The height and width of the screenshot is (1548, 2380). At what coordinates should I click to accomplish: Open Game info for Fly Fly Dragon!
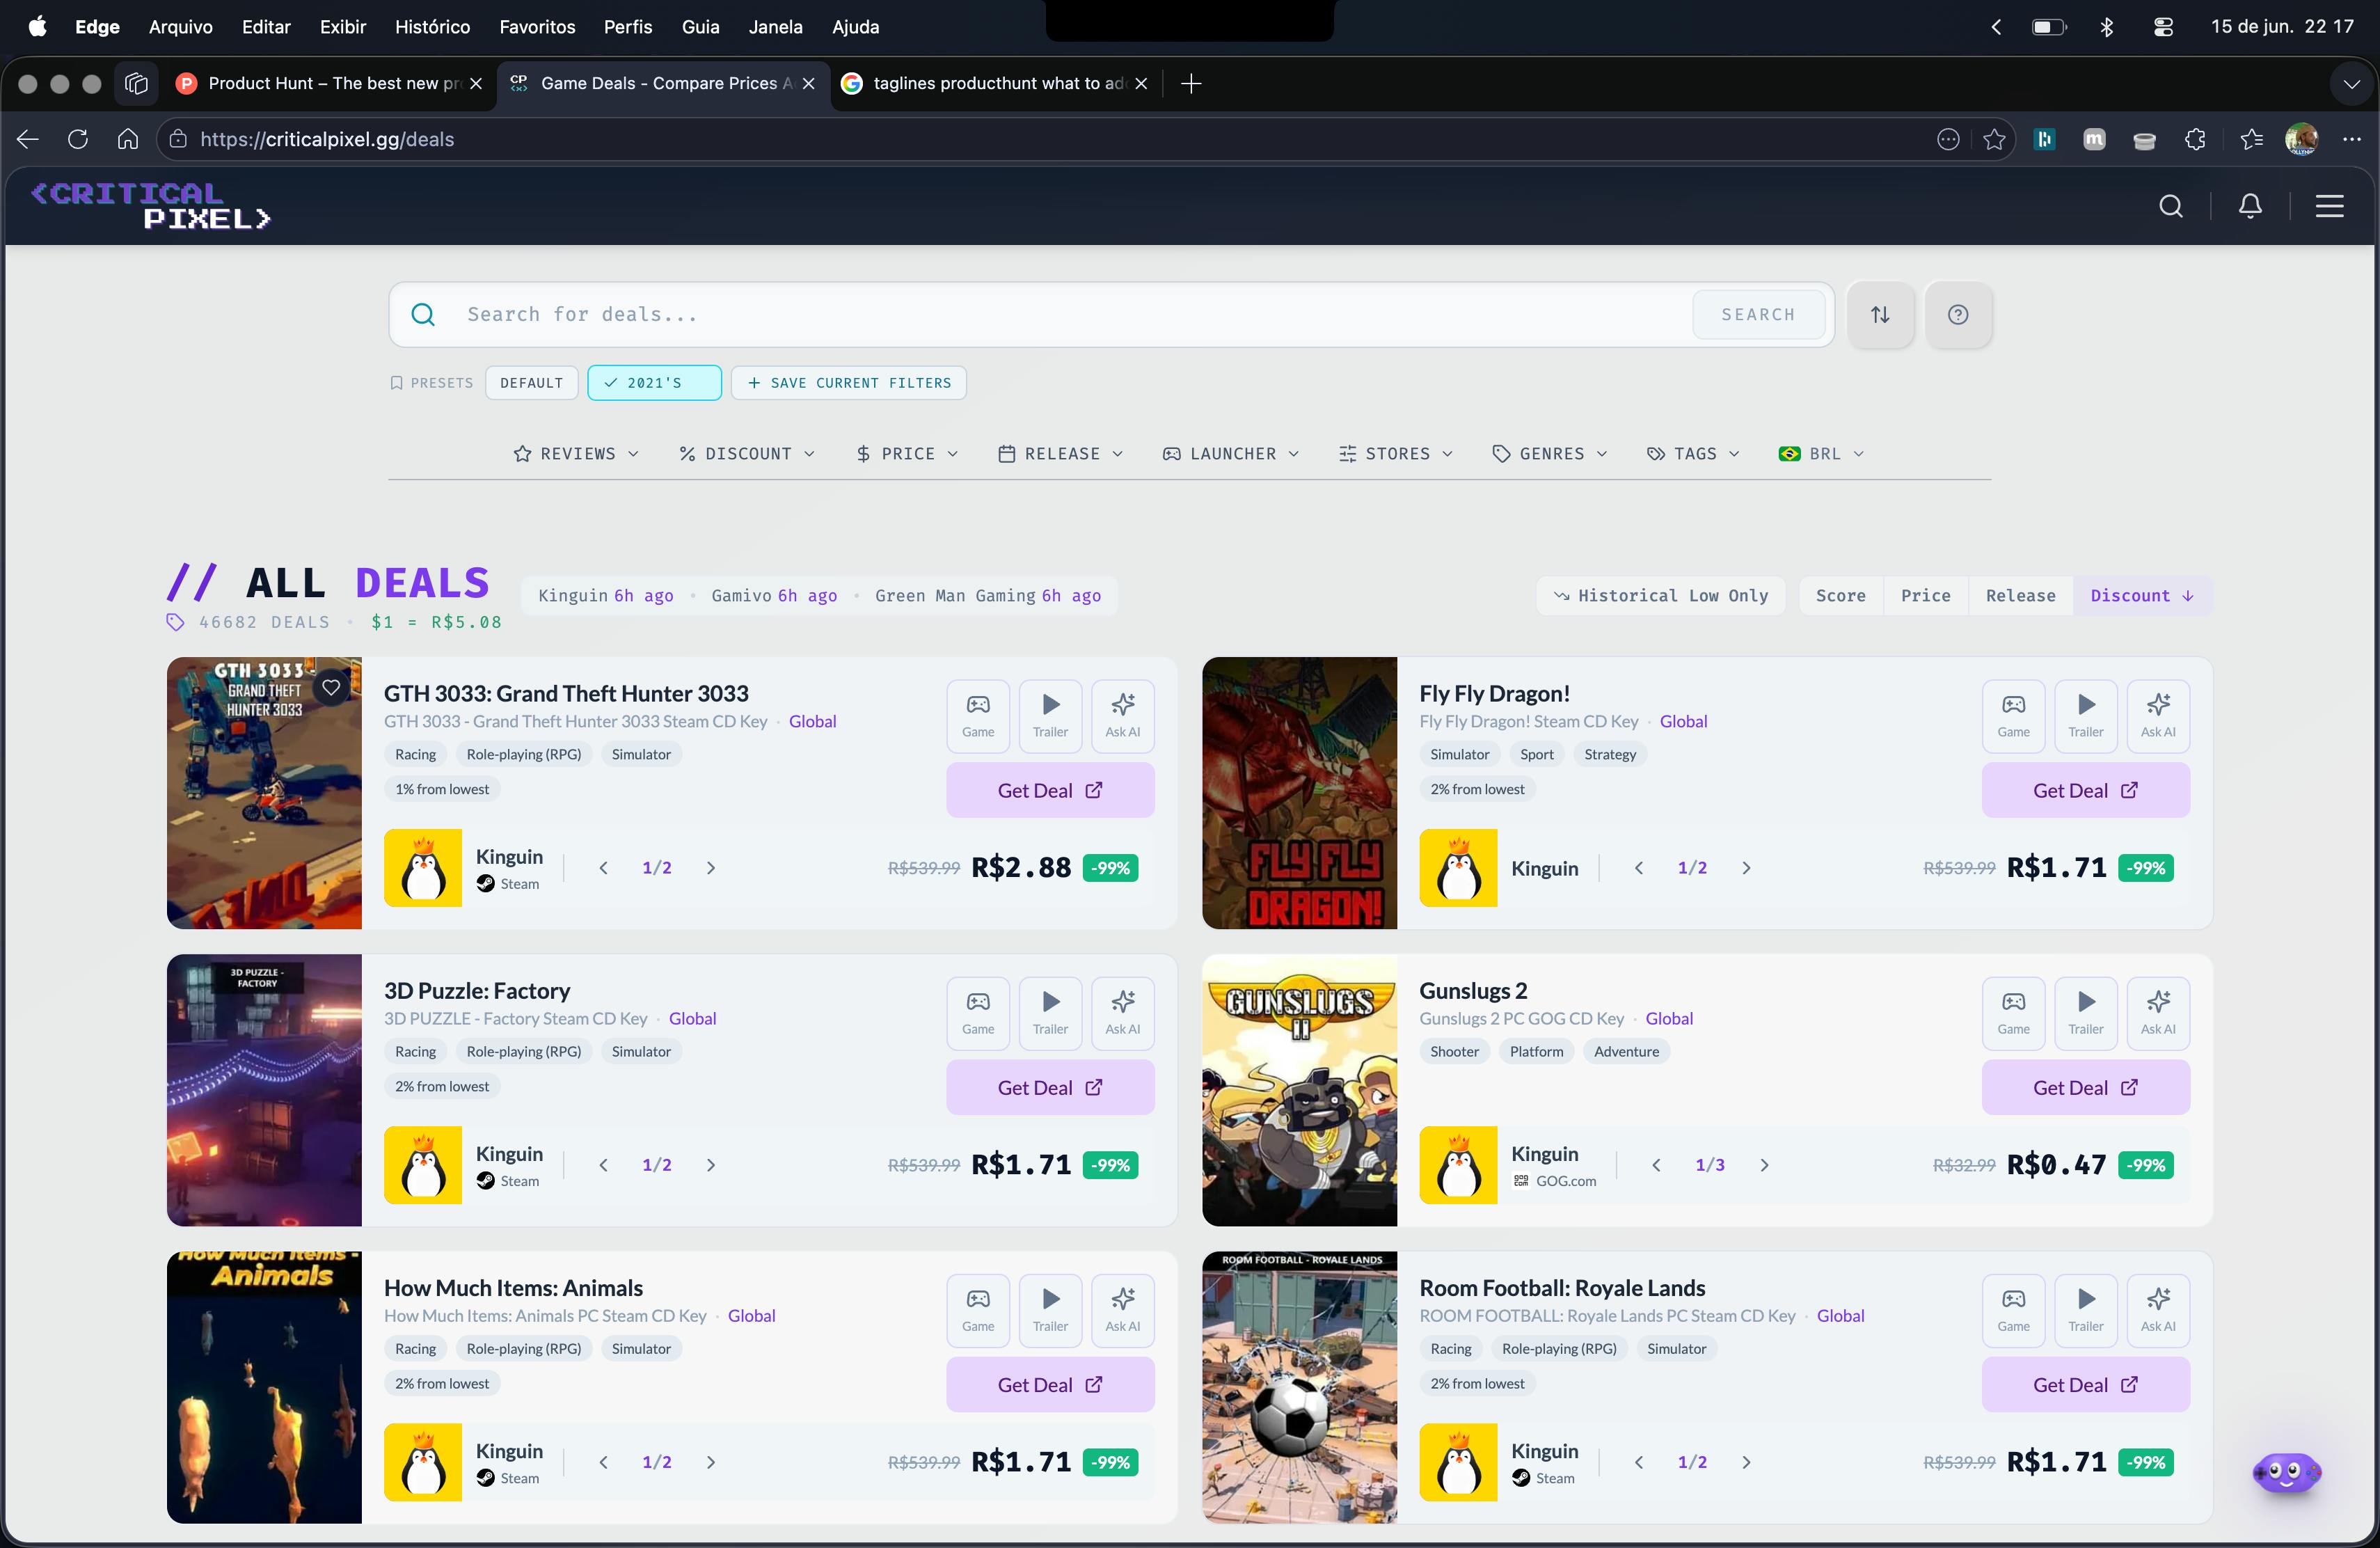[x=2013, y=716]
